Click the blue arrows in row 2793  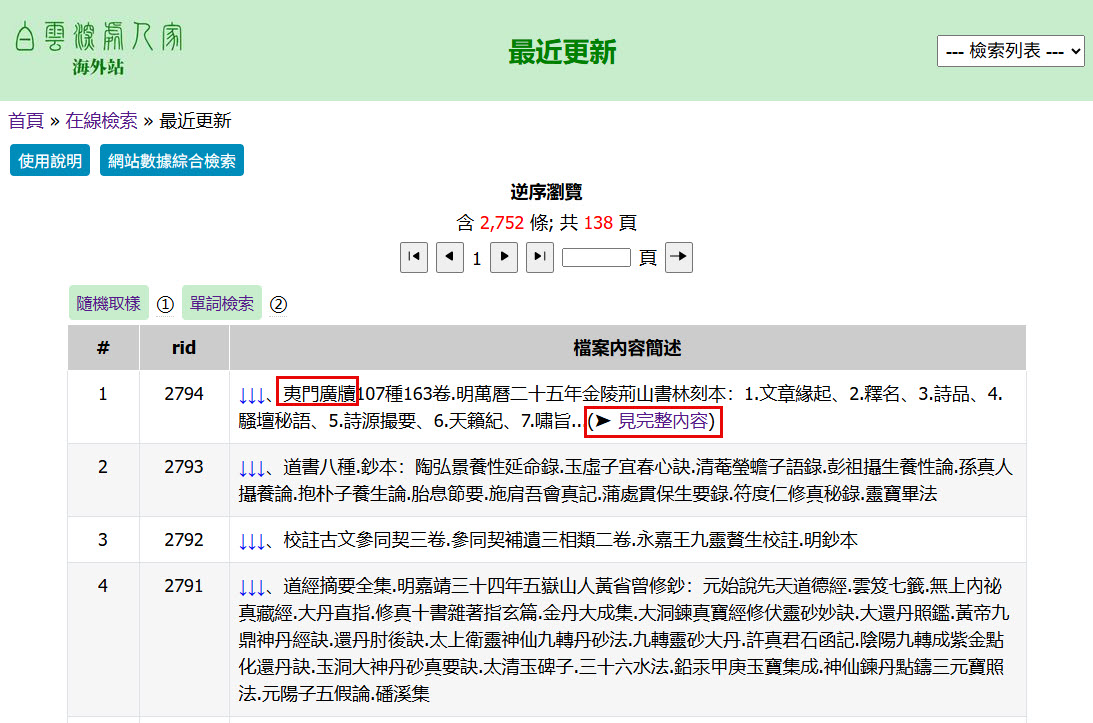[x=253, y=467]
